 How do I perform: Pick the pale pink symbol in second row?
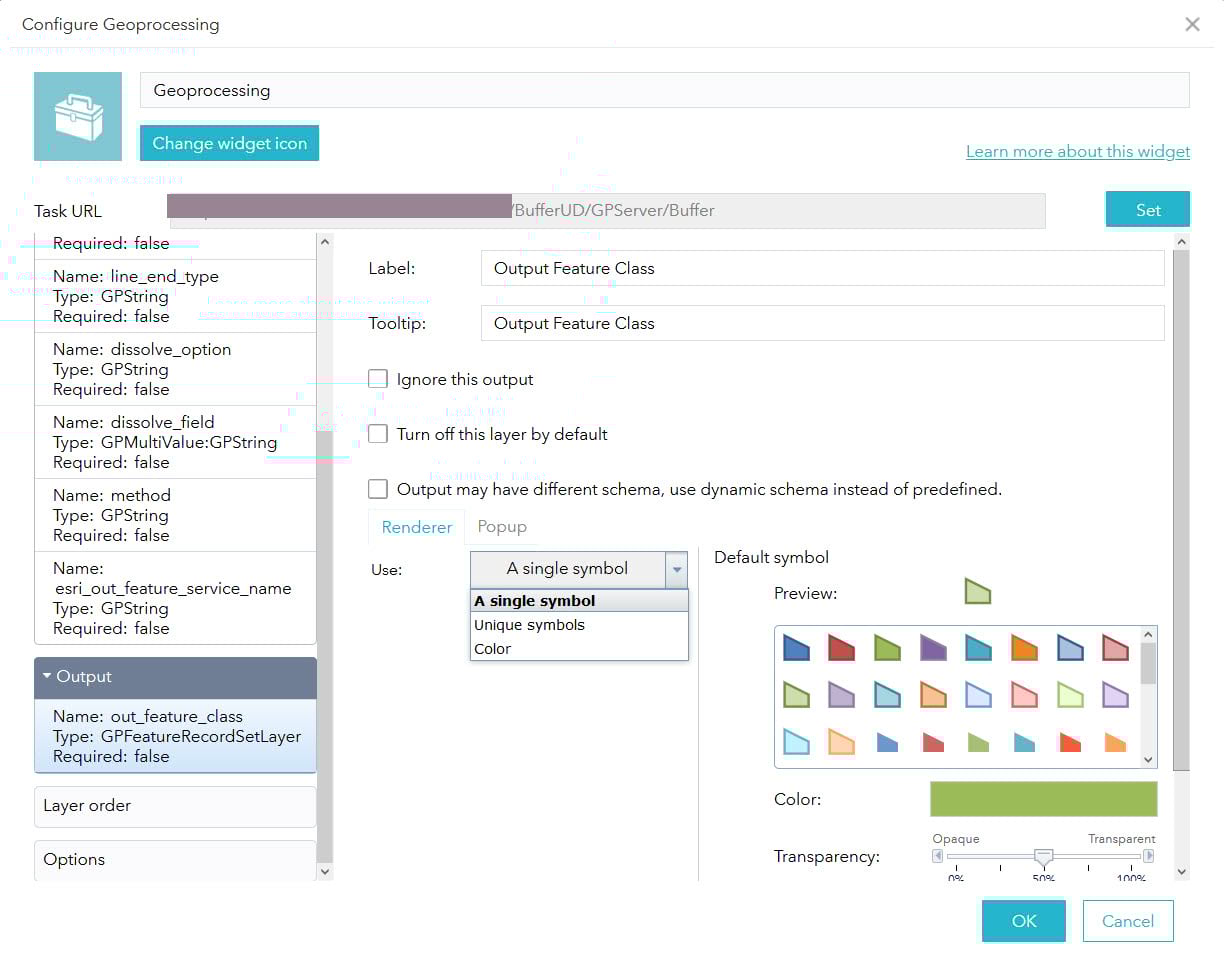pyautogui.click(x=1024, y=694)
